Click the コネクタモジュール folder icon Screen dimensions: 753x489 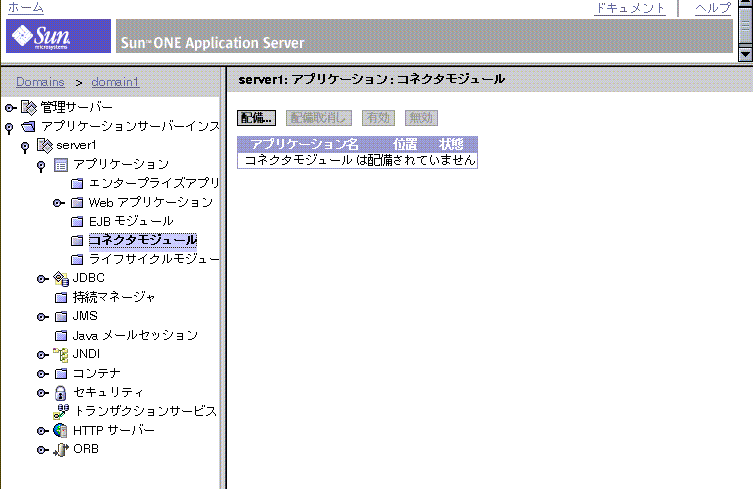pos(77,241)
